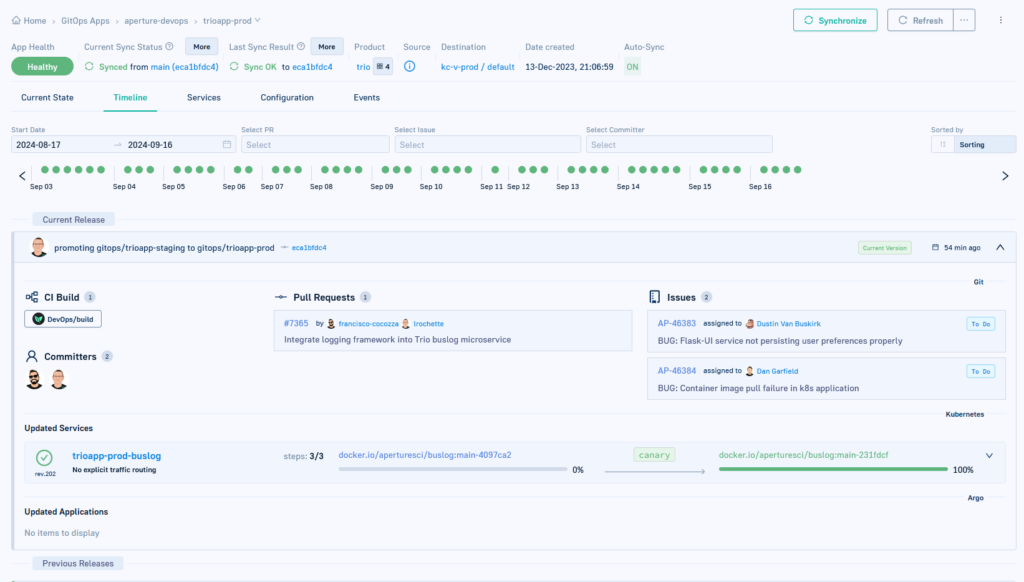Switch to the Services tab
The height and width of the screenshot is (582, 1024).
(x=203, y=98)
